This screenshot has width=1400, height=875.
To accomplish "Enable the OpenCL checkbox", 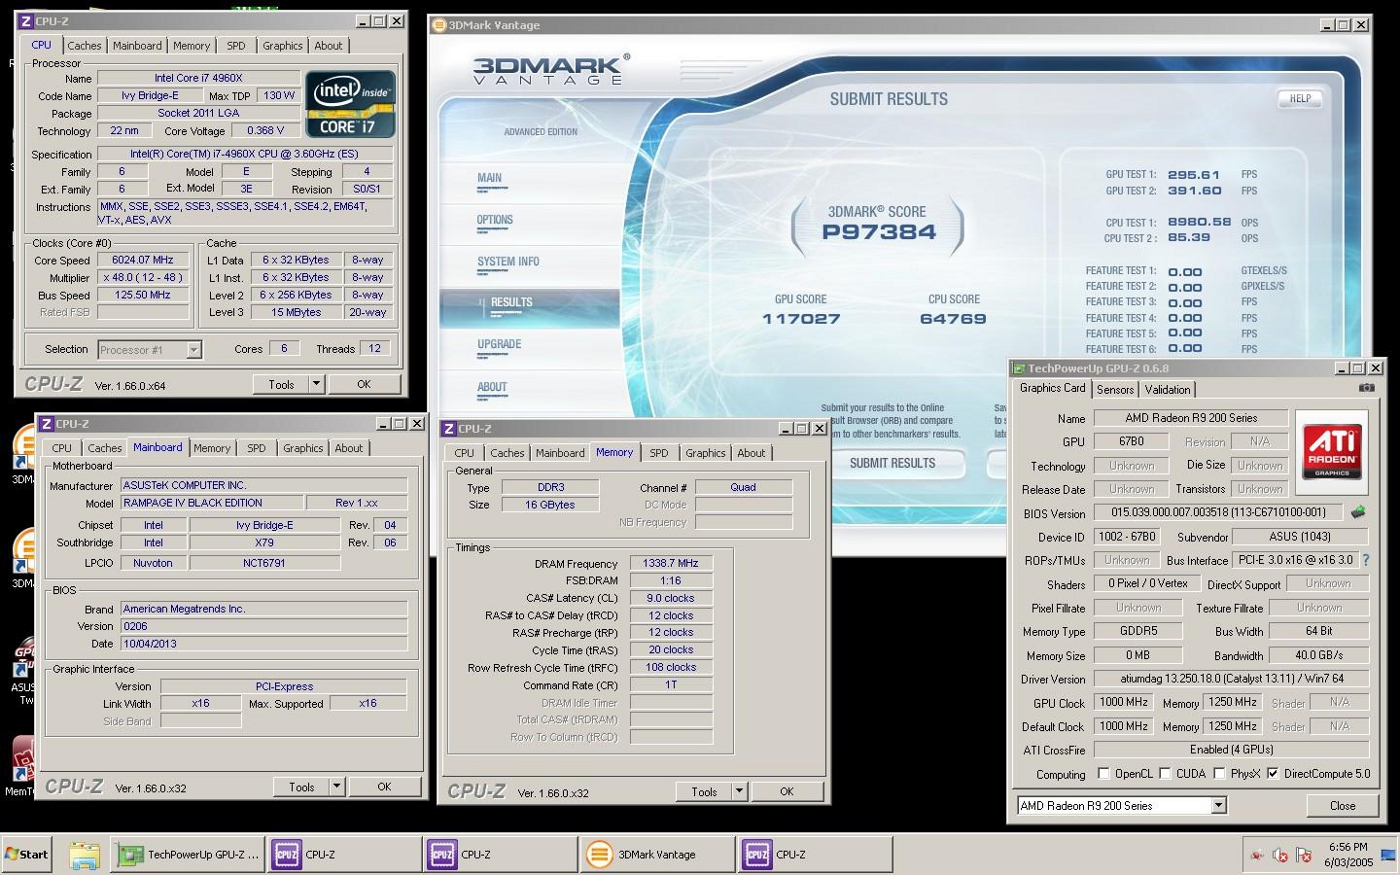I will pyautogui.click(x=1104, y=773).
